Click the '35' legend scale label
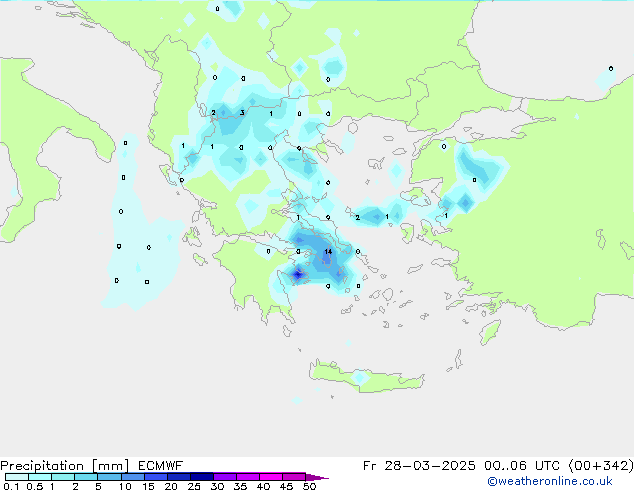This screenshot has width=634, height=490. (x=240, y=486)
